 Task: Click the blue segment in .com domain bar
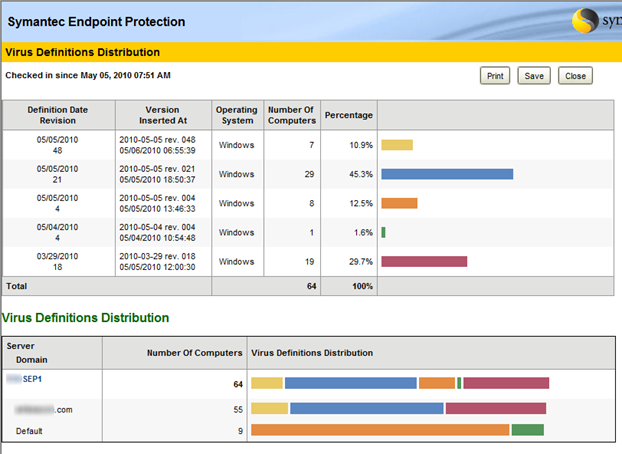coord(367,408)
